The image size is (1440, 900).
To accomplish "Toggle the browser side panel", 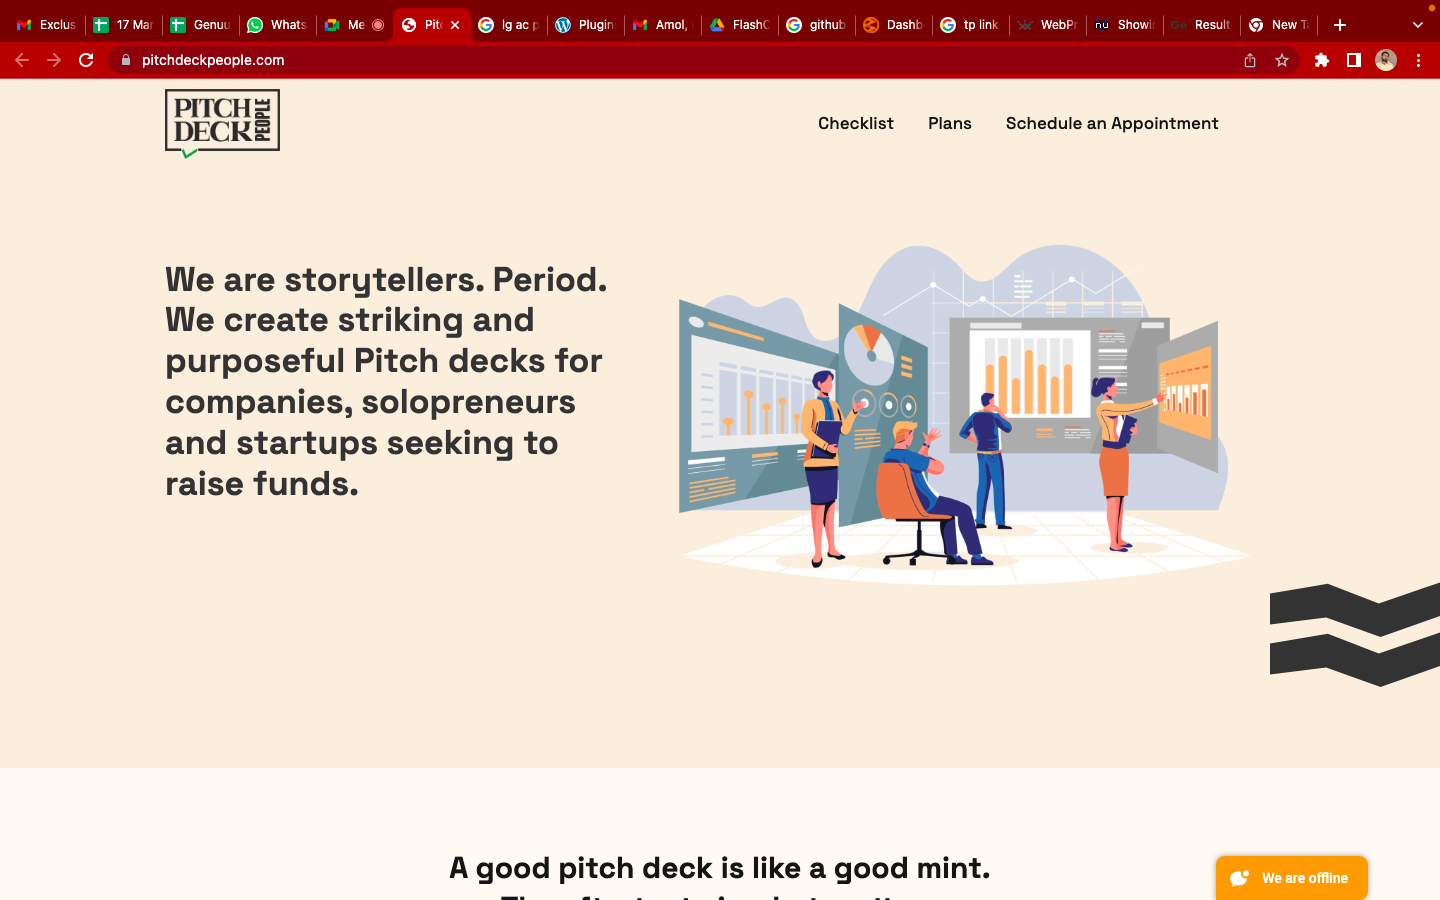I will tap(1354, 60).
